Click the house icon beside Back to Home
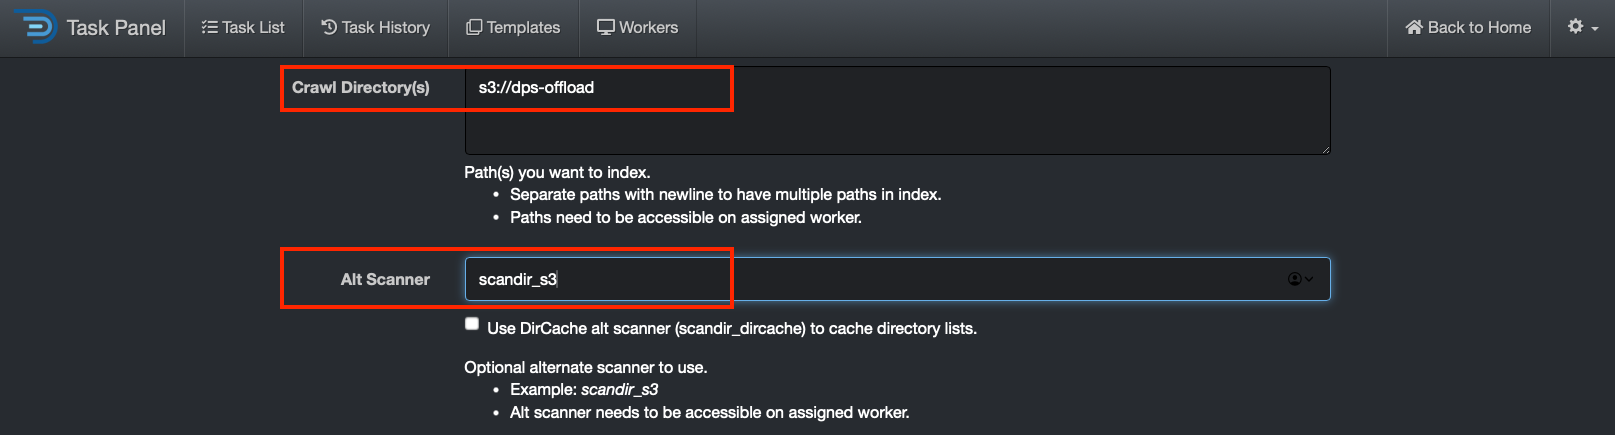This screenshot has width=1615, height=435. tap(1414, 27)
